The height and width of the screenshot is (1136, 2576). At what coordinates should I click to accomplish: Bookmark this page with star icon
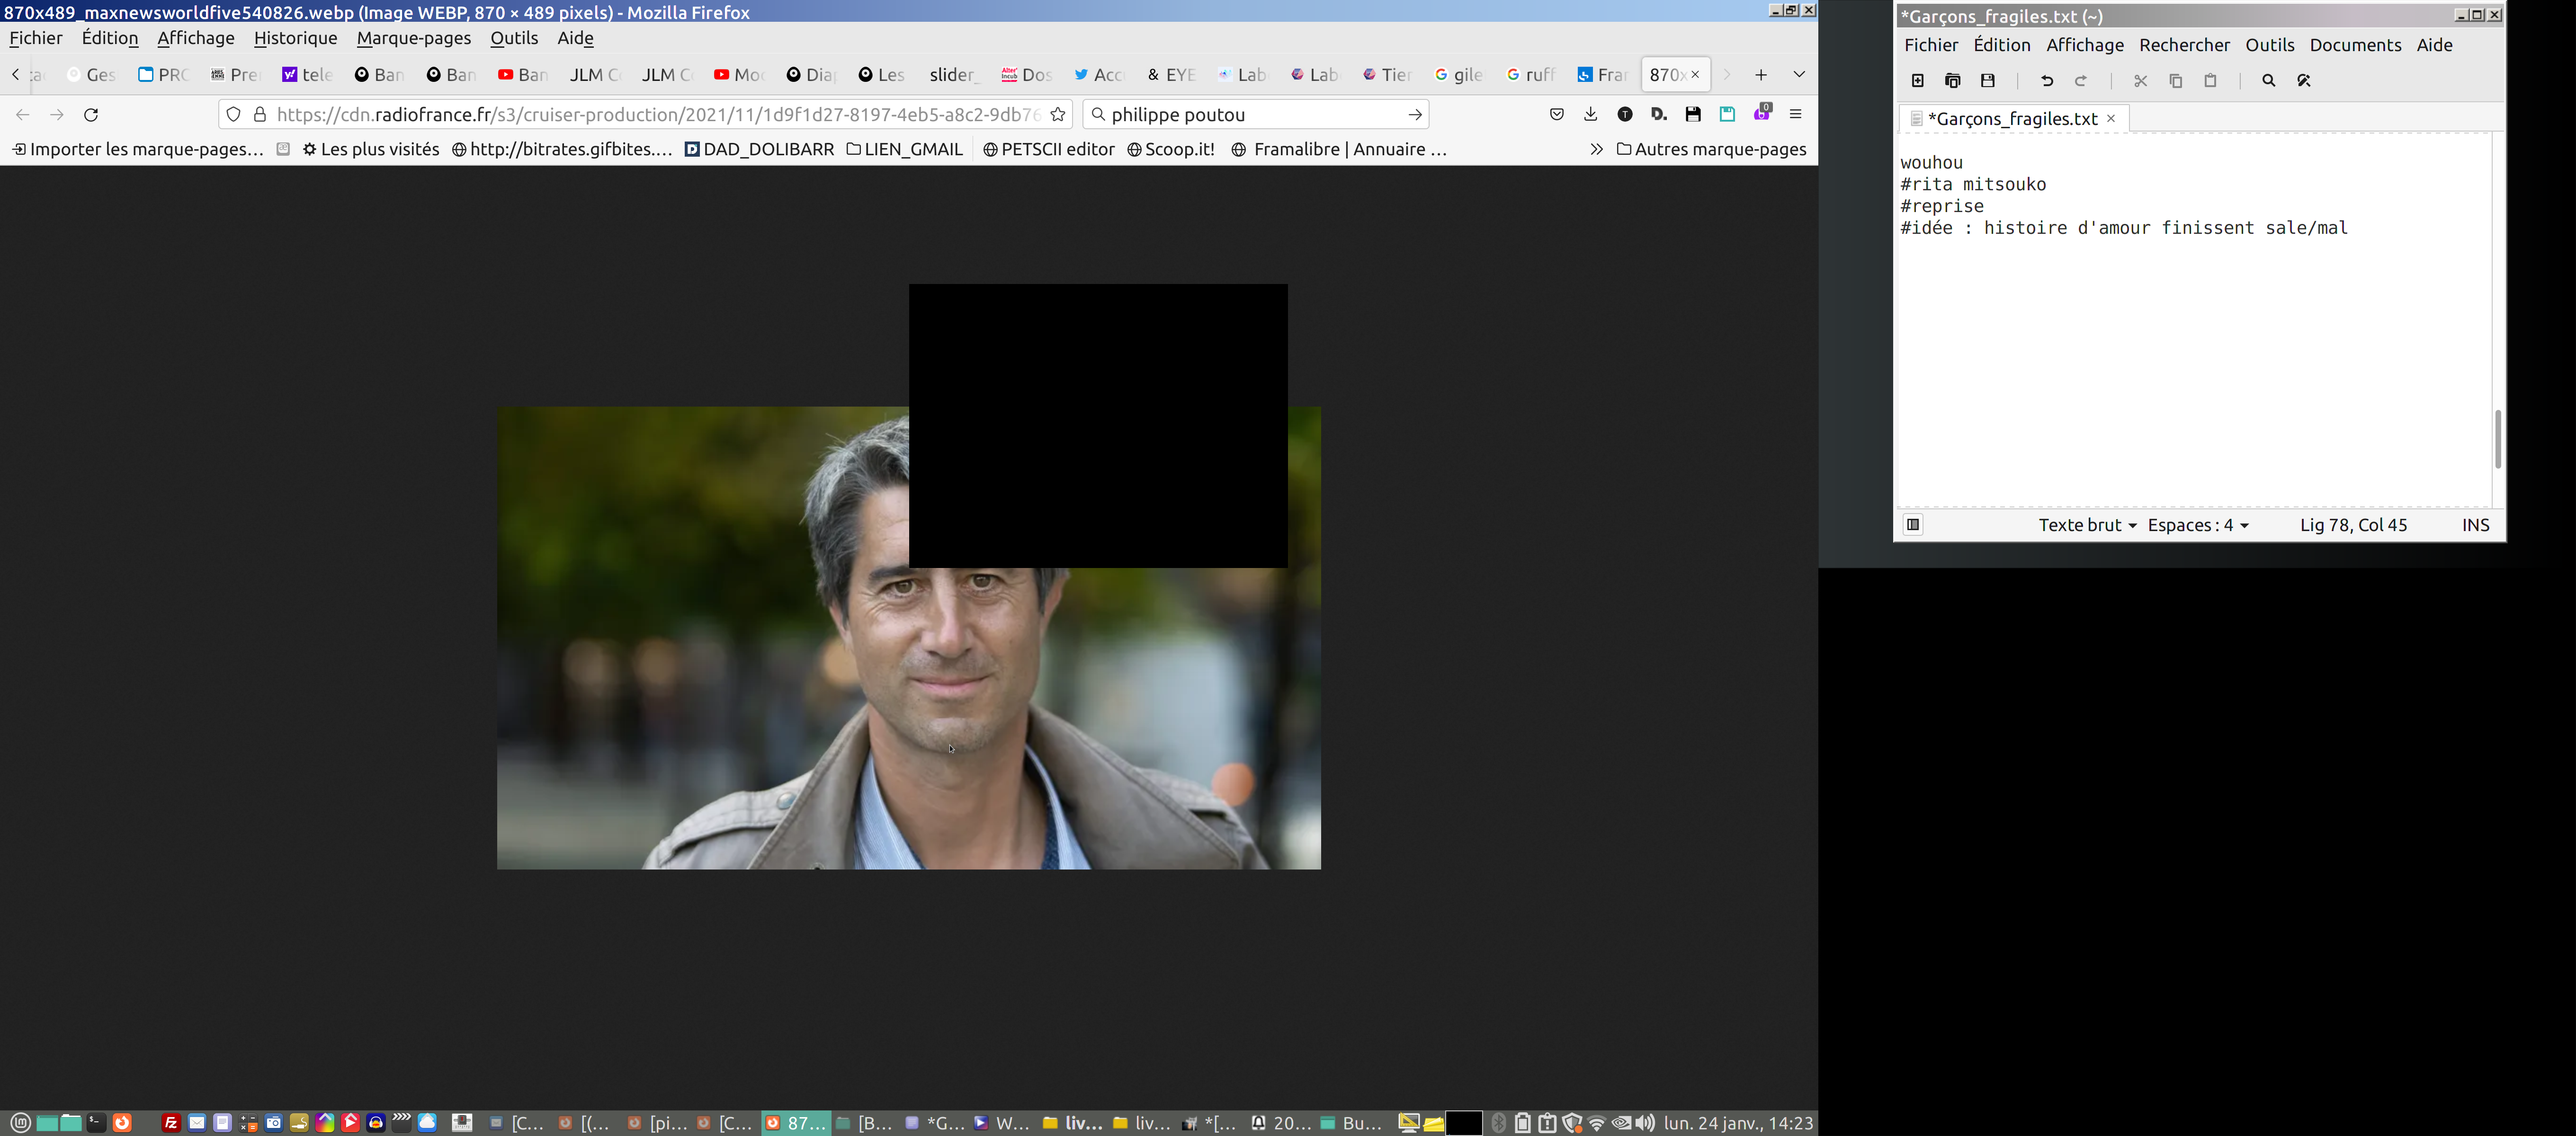tap(1058, 115)
